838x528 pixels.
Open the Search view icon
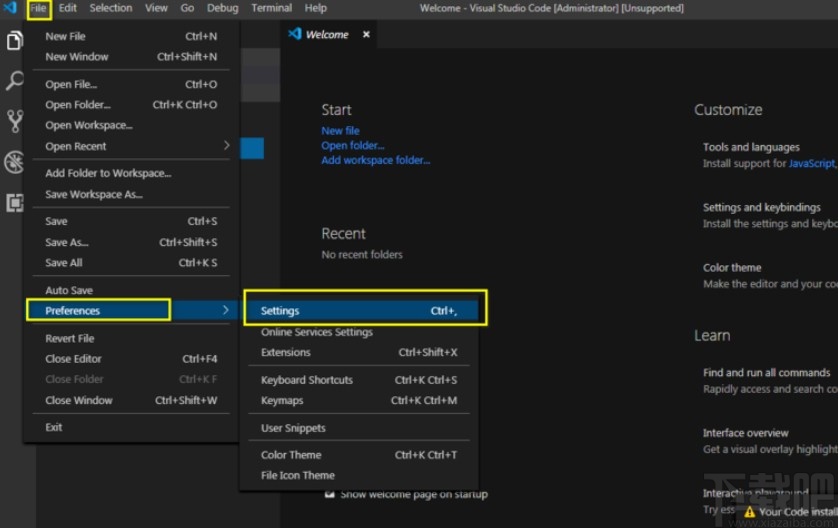pyautogui.click(x=15, y=81)
